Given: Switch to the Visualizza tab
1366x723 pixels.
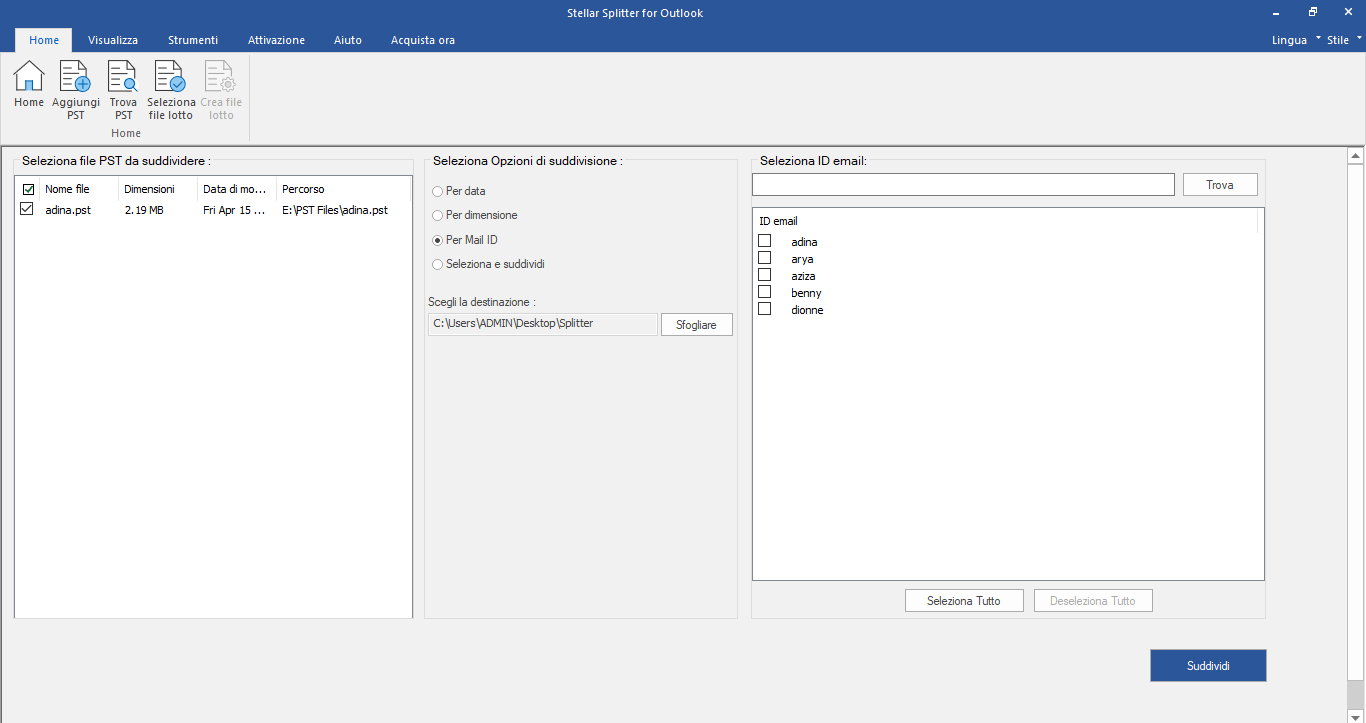Looking at the screenshot, I should click(113, 40).
